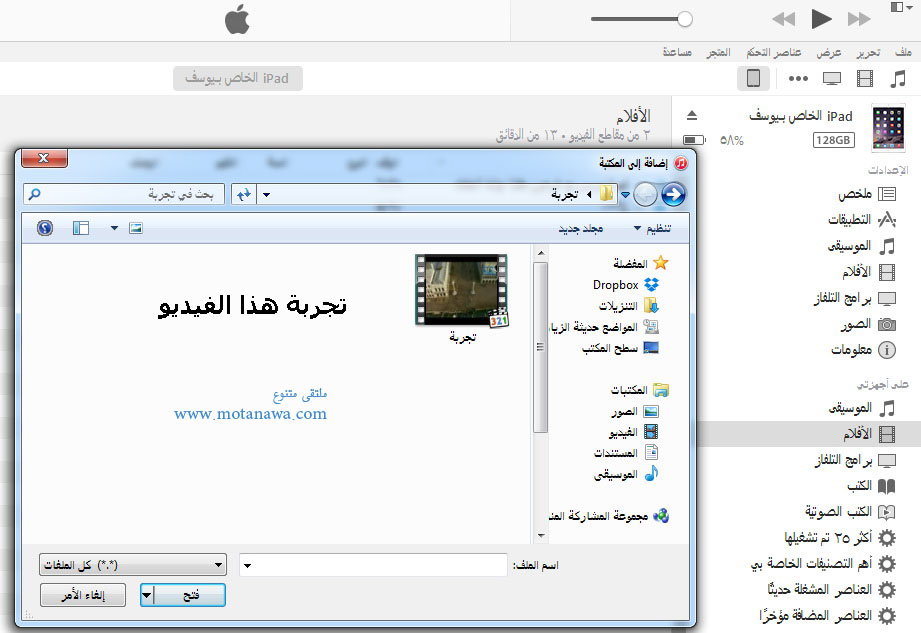The height and width of the screenshot is (633, 921).
Task: Open the عناصر التحكم menu
Action: pos(774,52)
